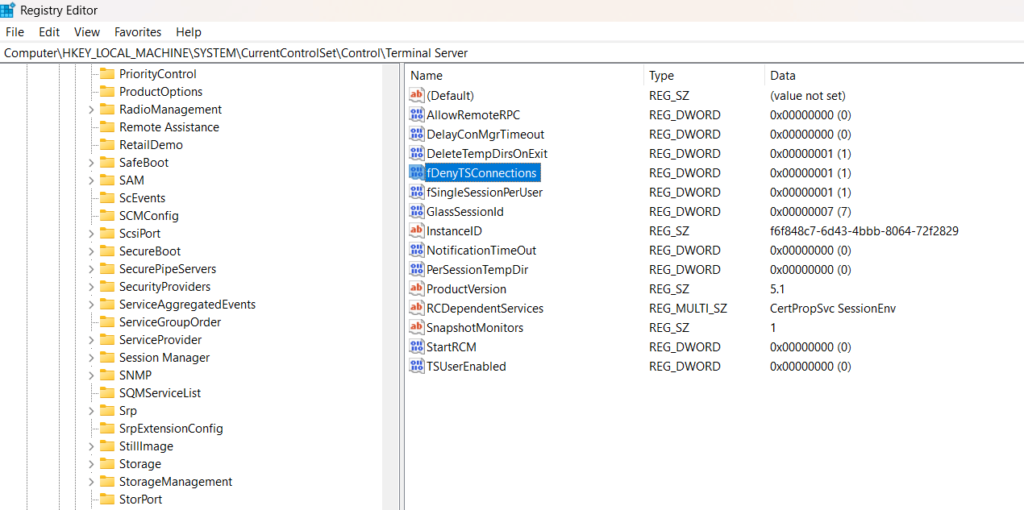This screenshot has height=510, width=1024.
Task: Sort values by the Name column header
Action: (x=426, y=76)
